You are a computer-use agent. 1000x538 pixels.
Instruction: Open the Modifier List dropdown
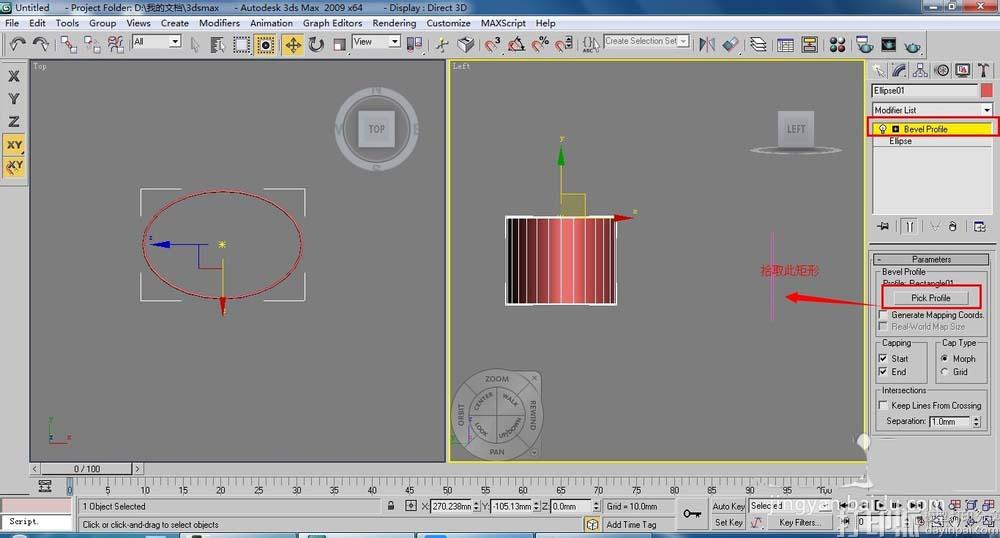(932, 110)
